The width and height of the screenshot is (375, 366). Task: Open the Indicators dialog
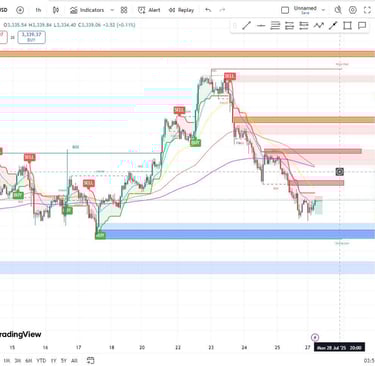coord(87,10)
